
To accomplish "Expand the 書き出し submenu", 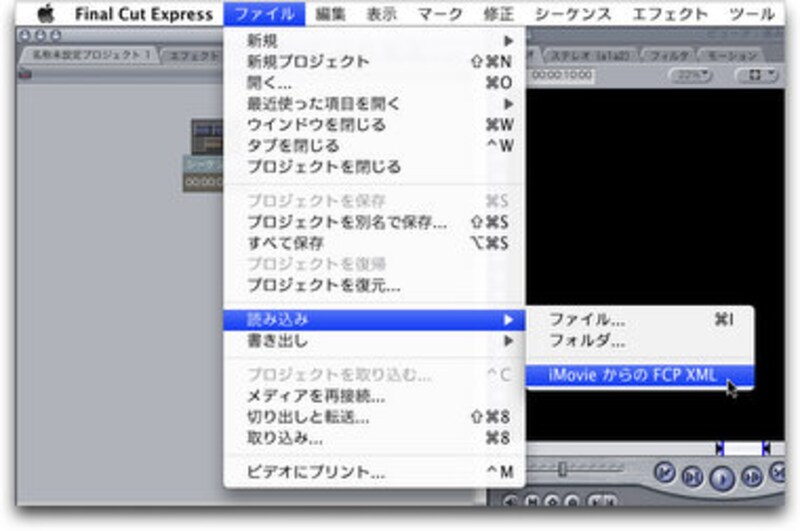I will pyautogui.click(x=380, y=341).
